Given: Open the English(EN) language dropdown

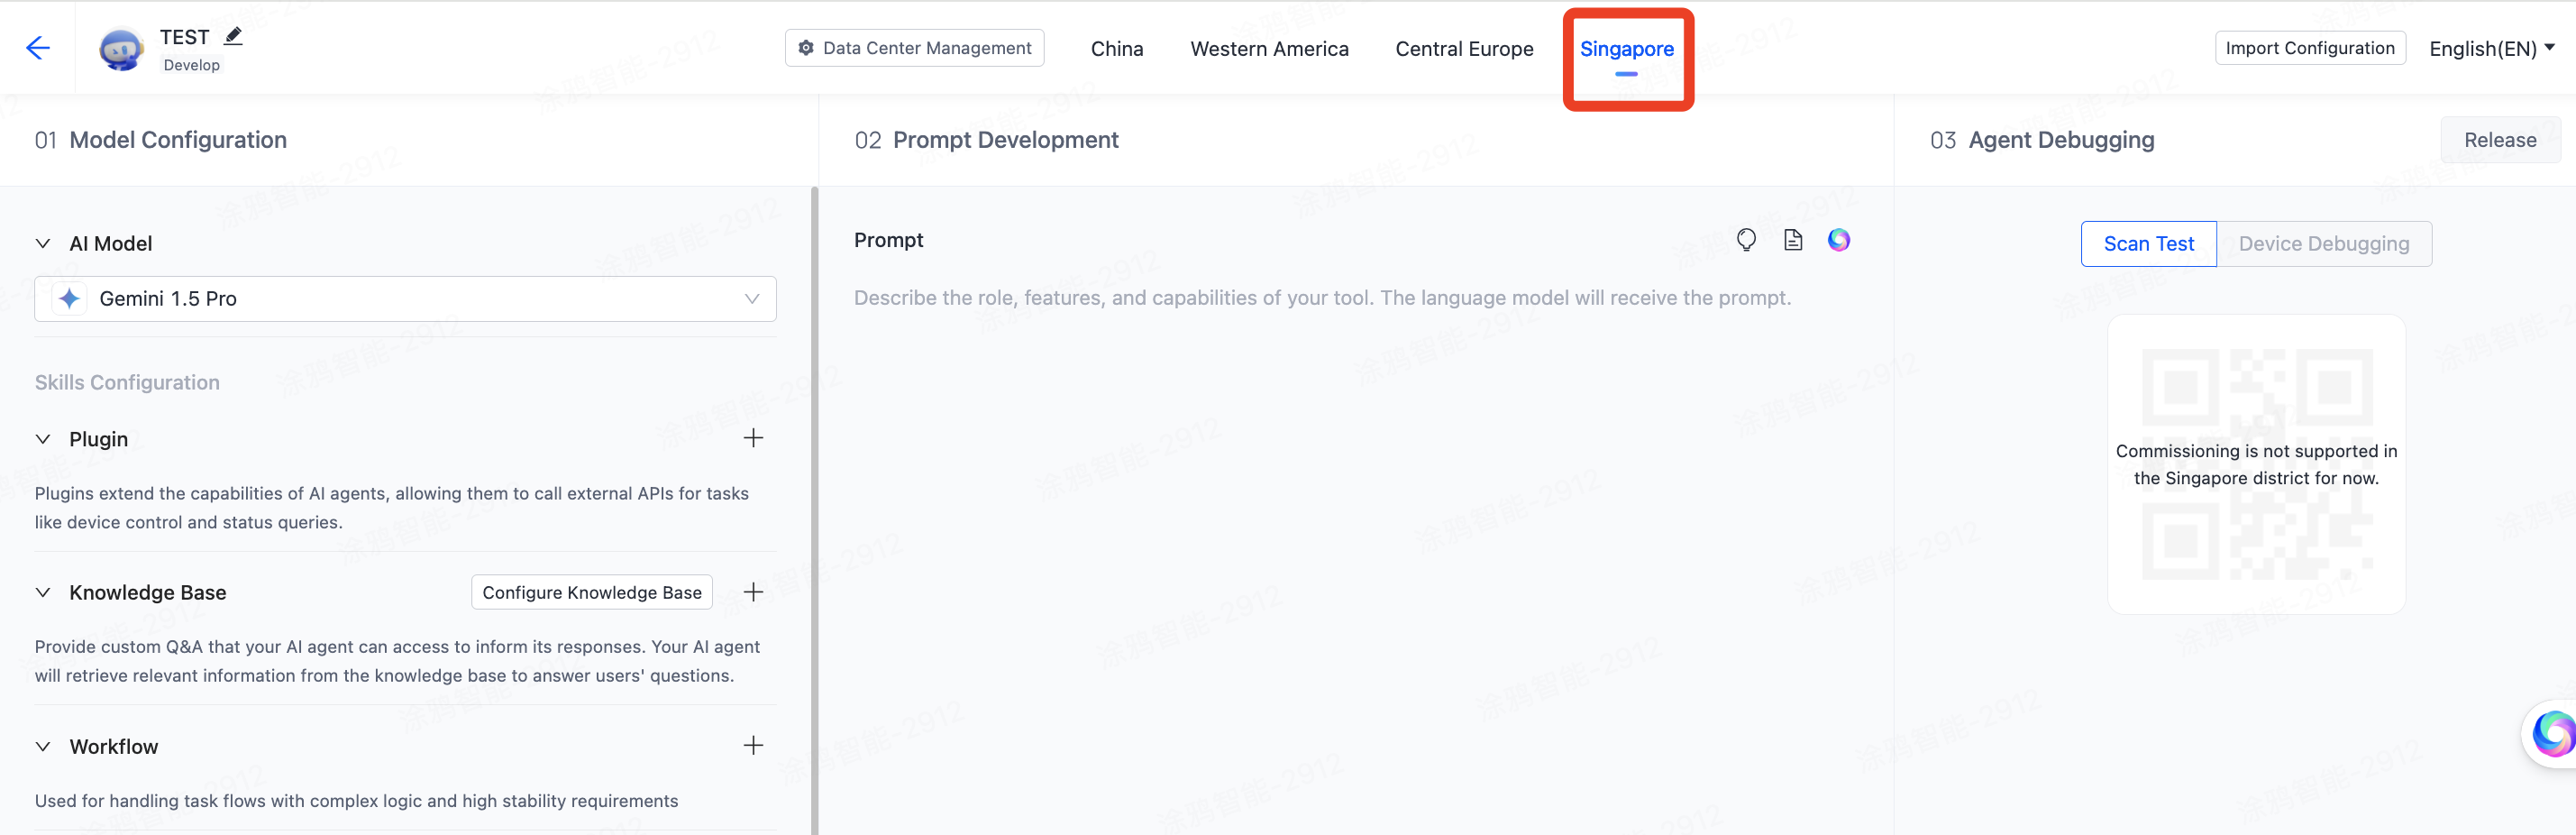Looking at the screenshot, I should click(2492, 48).
